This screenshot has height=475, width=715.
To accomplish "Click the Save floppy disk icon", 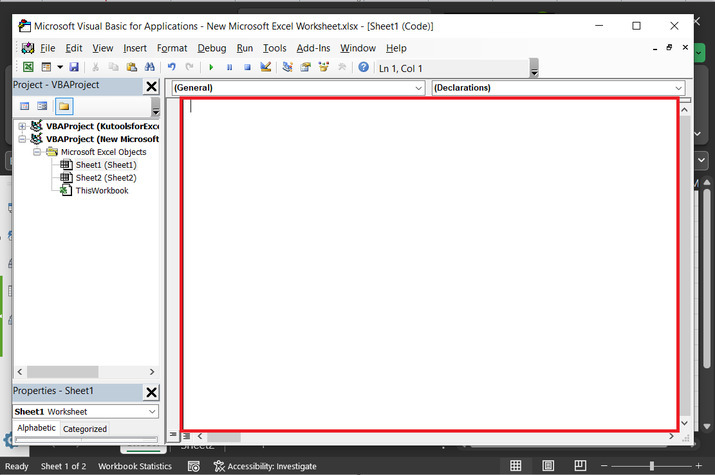I will tap(74, 67).
